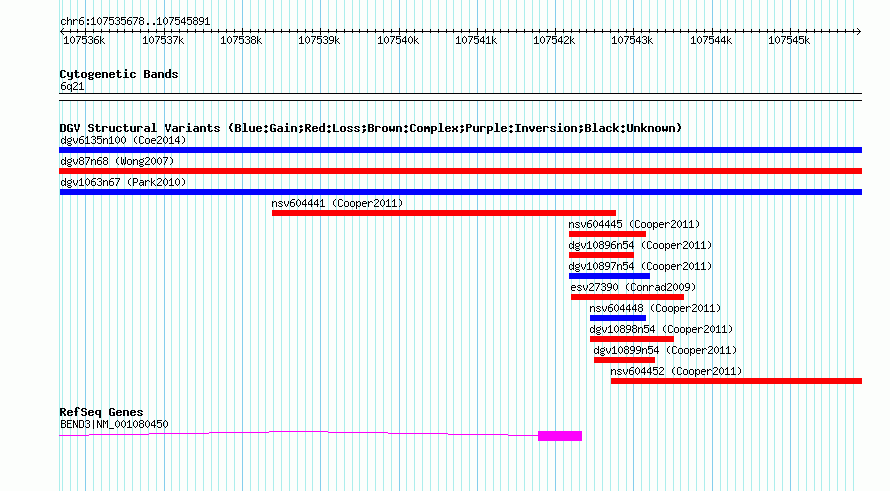Viewport: 890px width, 491px height.
Task: Click the dgv10899n54 red variant bar
Action: click(624, 360)
